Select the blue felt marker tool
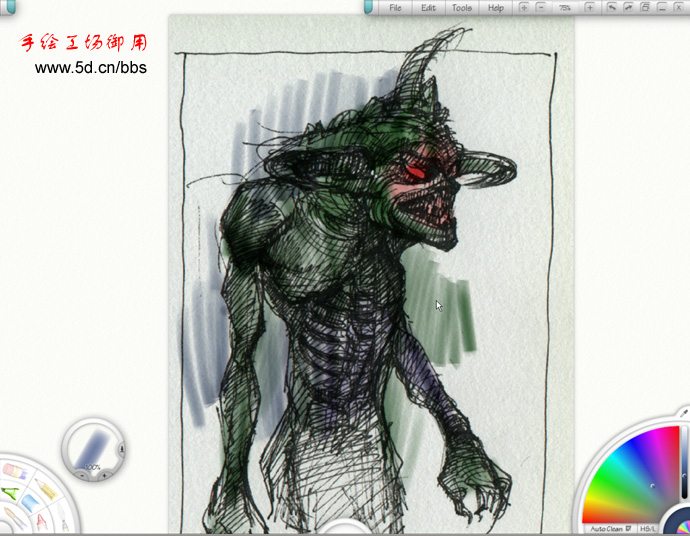 pos(31,503)
